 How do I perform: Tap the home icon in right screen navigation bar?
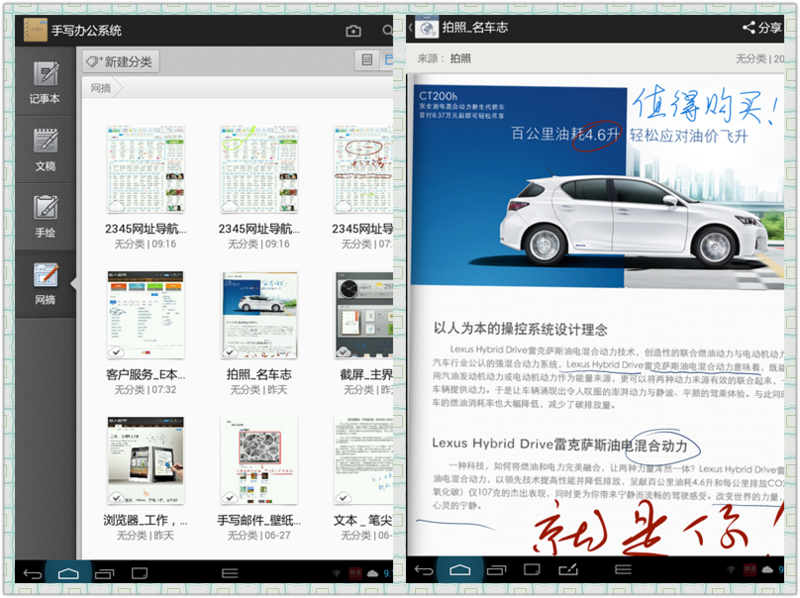(x=460, y=570)
